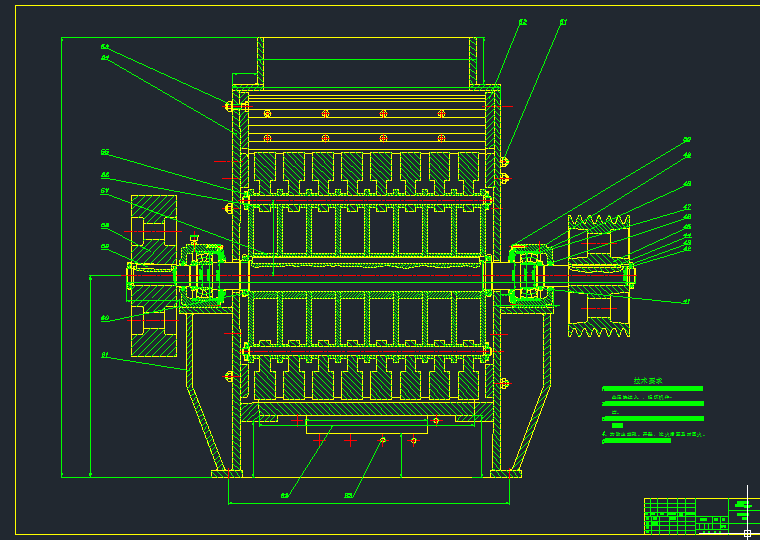Select the upper hammer pin shaft centerline
The image size is (760, 540).
(367, 200)
